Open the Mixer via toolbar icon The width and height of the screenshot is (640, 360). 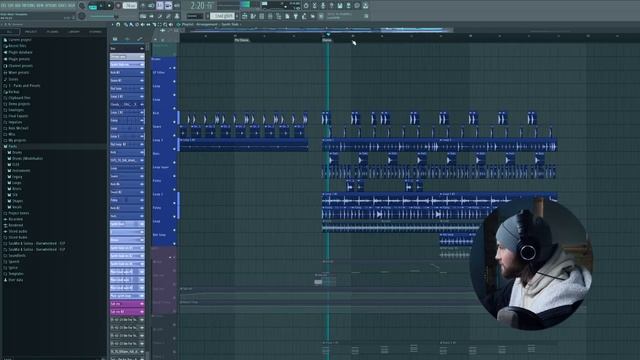270,16
